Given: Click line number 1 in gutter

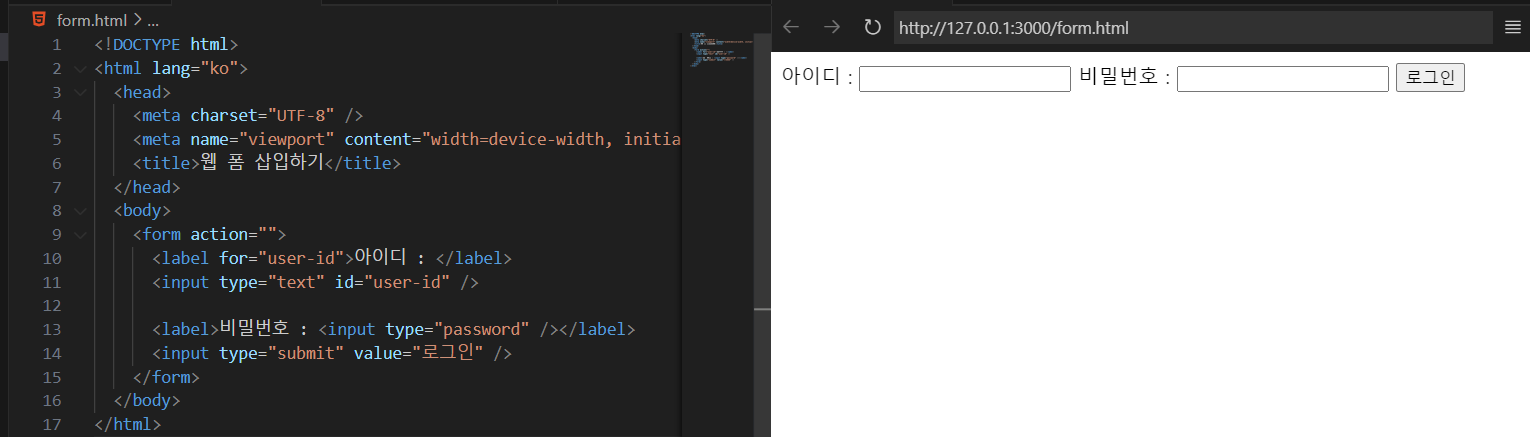Looking at the screenshot, I should (56, 45).
